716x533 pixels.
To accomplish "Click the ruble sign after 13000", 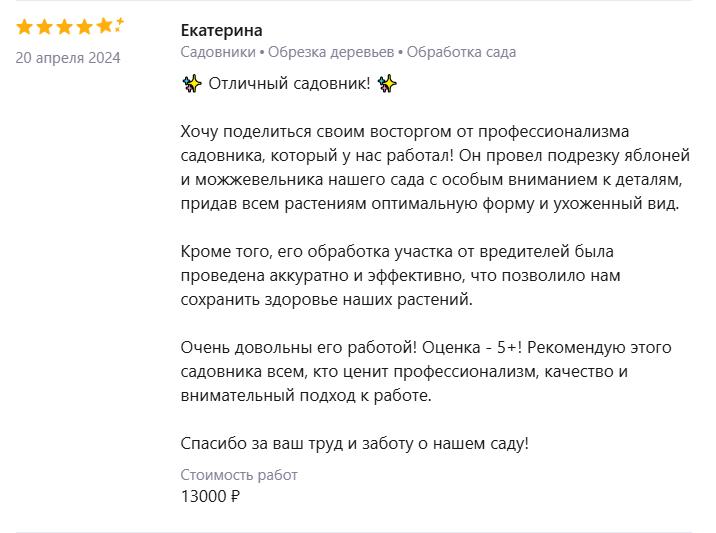I will 235,495.
